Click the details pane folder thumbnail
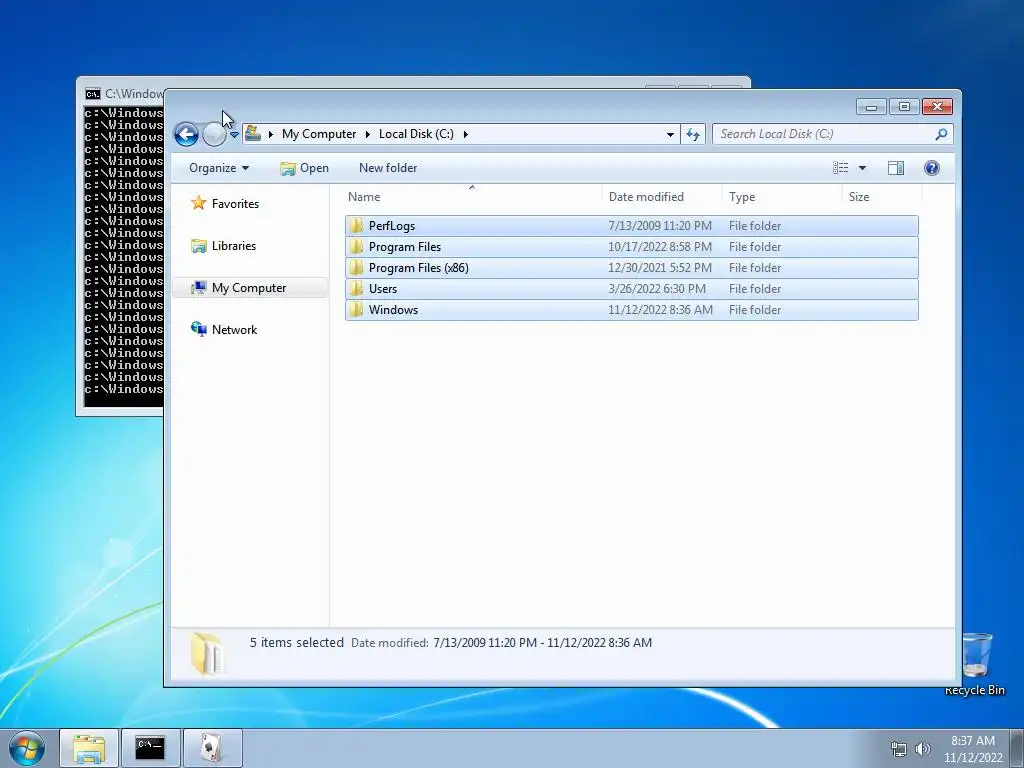Image resolution: width=1024 pixels, height=768 pixels. click(x=208, y=653)
